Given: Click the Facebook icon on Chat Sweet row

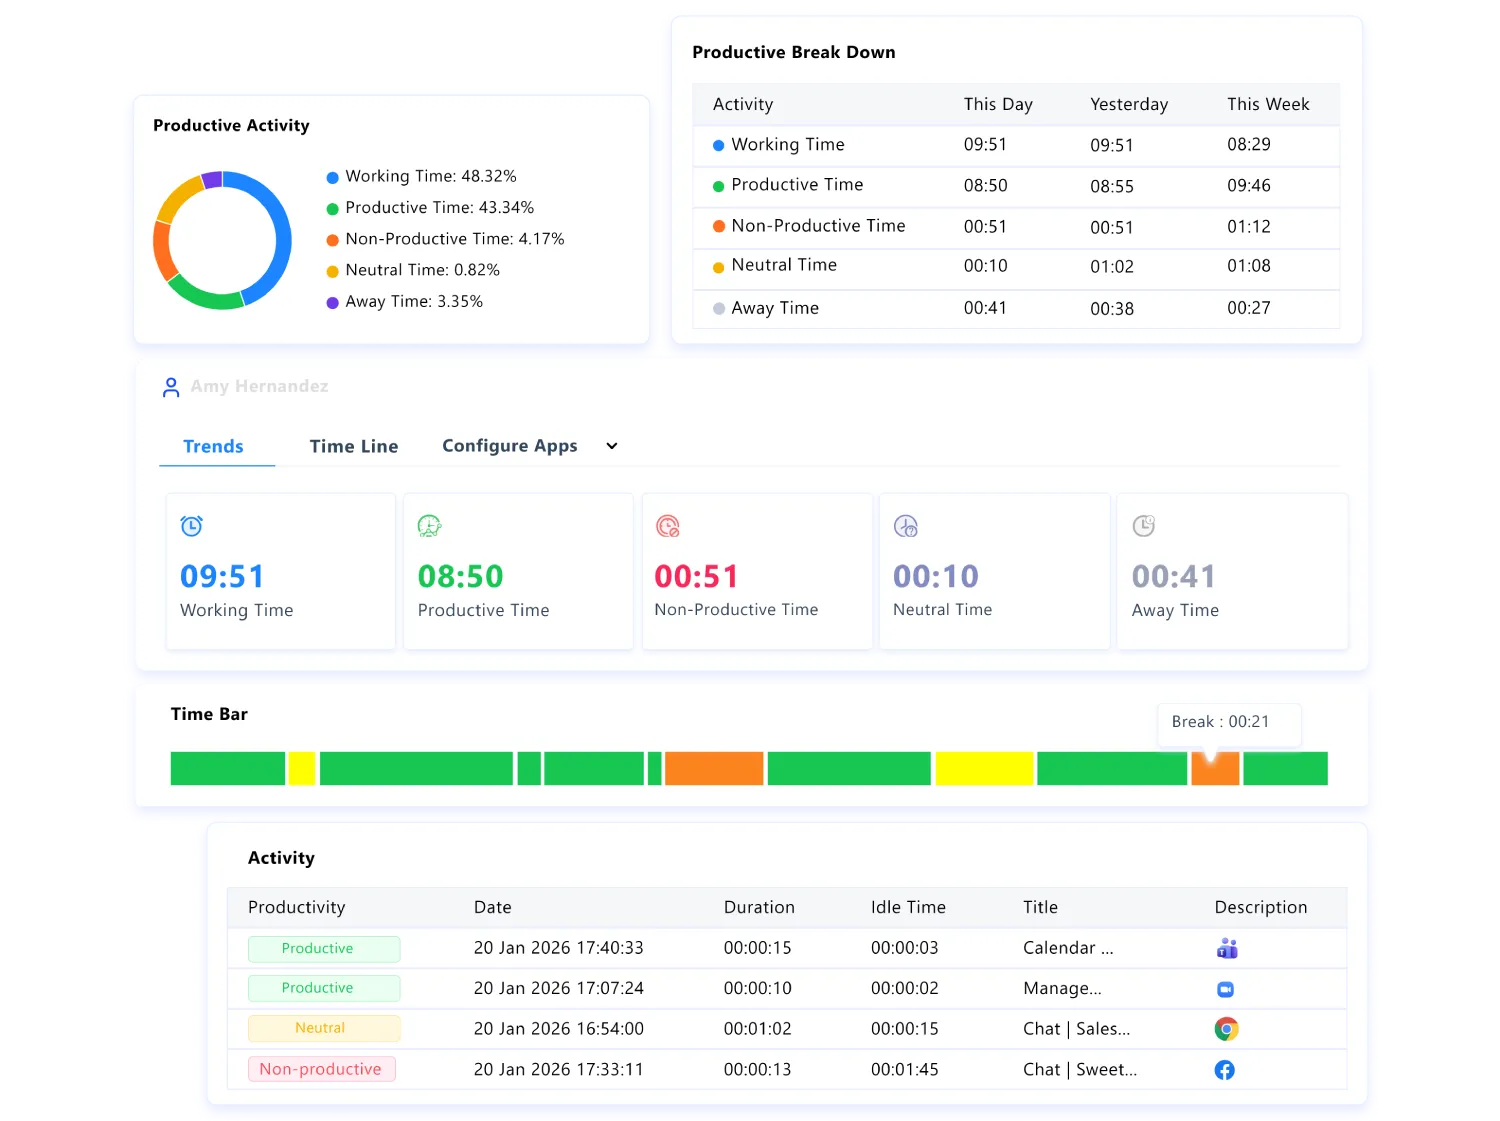Looking at the screenshot, I should tap(1224, 1069).
